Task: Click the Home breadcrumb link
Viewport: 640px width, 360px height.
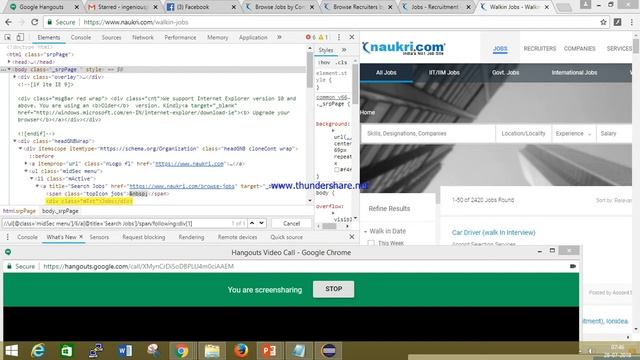Action: tap(367, 112)
